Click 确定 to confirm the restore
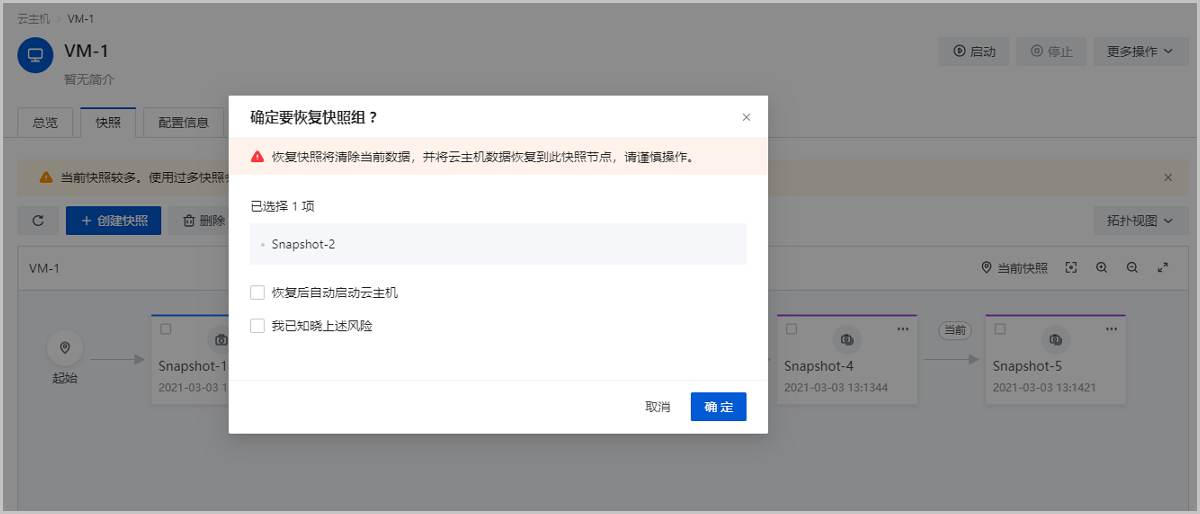This screenshot has width=1200, height=514. tap(718, 407)
